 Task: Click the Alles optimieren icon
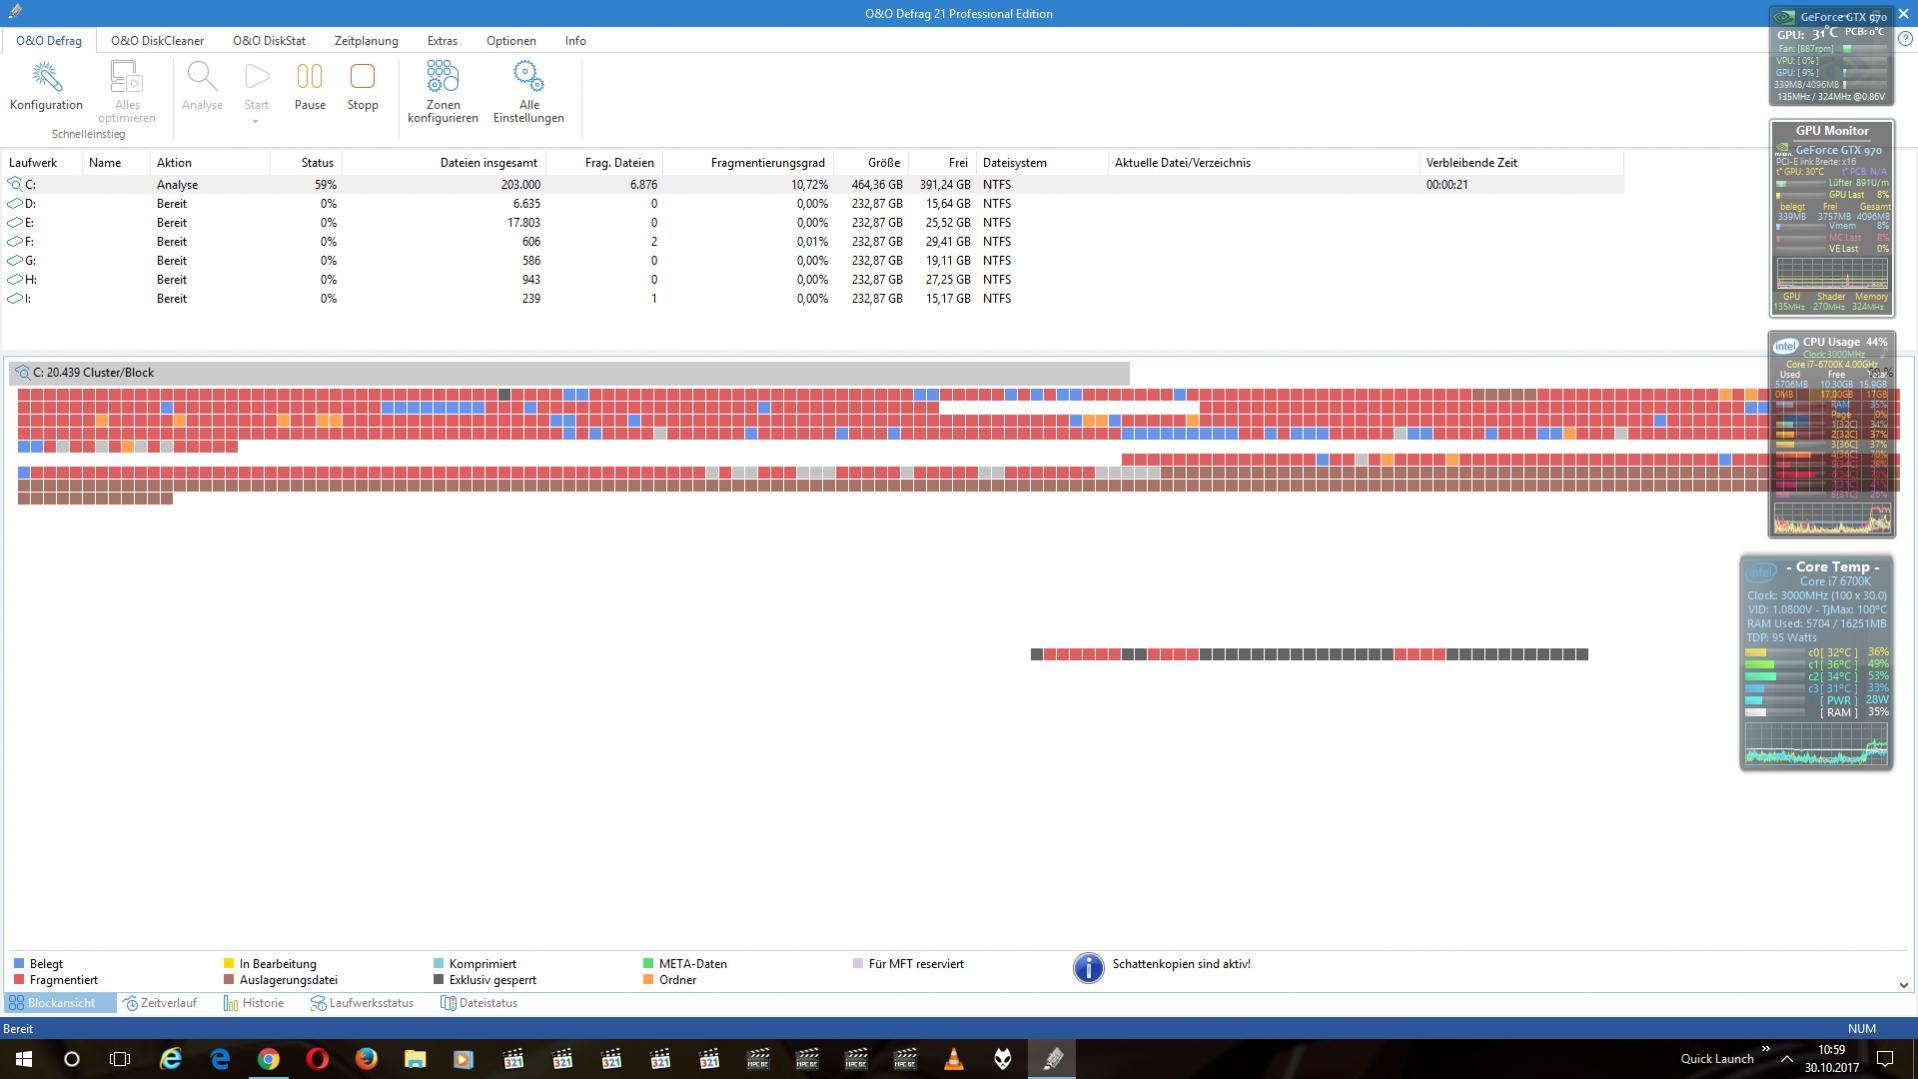(127, 77)
